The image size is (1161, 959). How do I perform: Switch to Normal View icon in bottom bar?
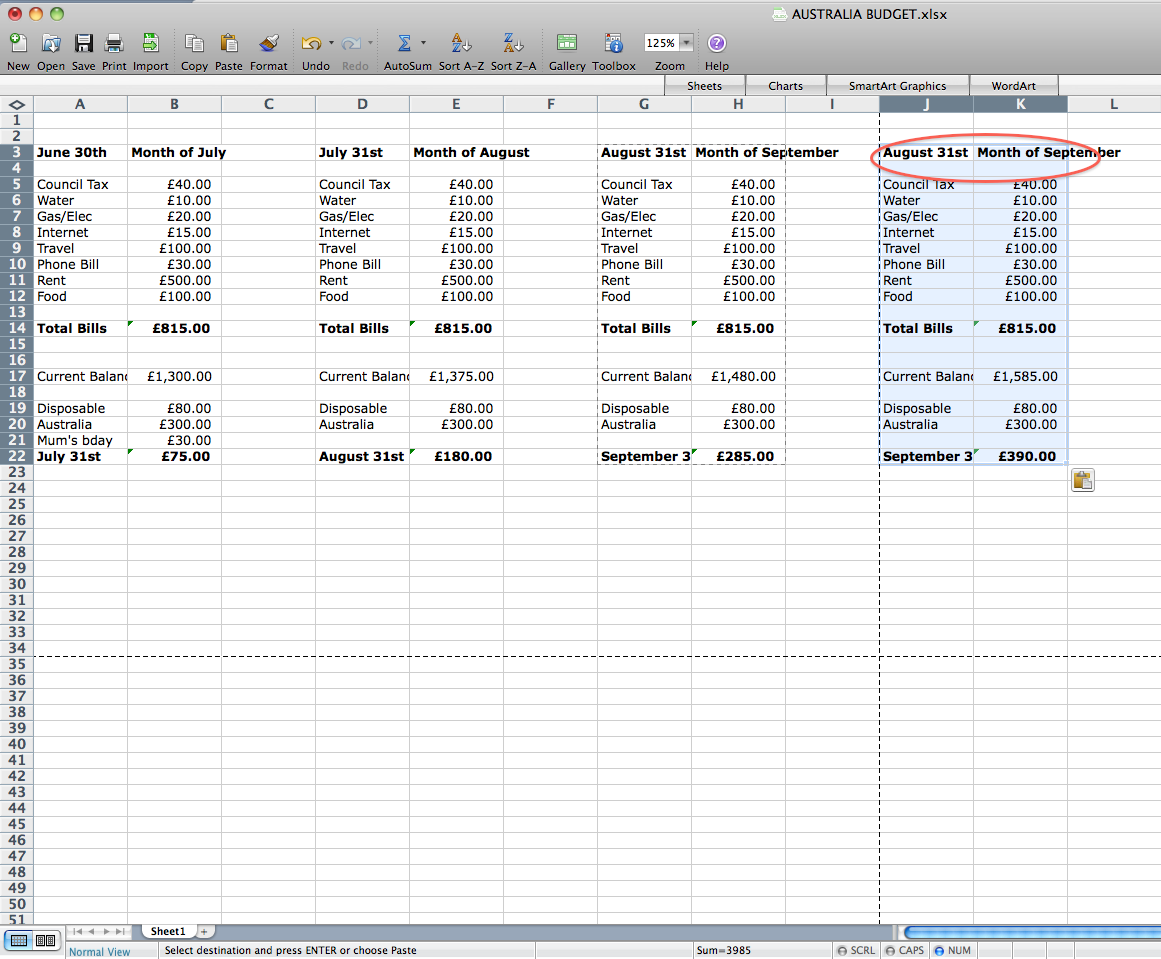pyautogui.click(x=19, y=940)
